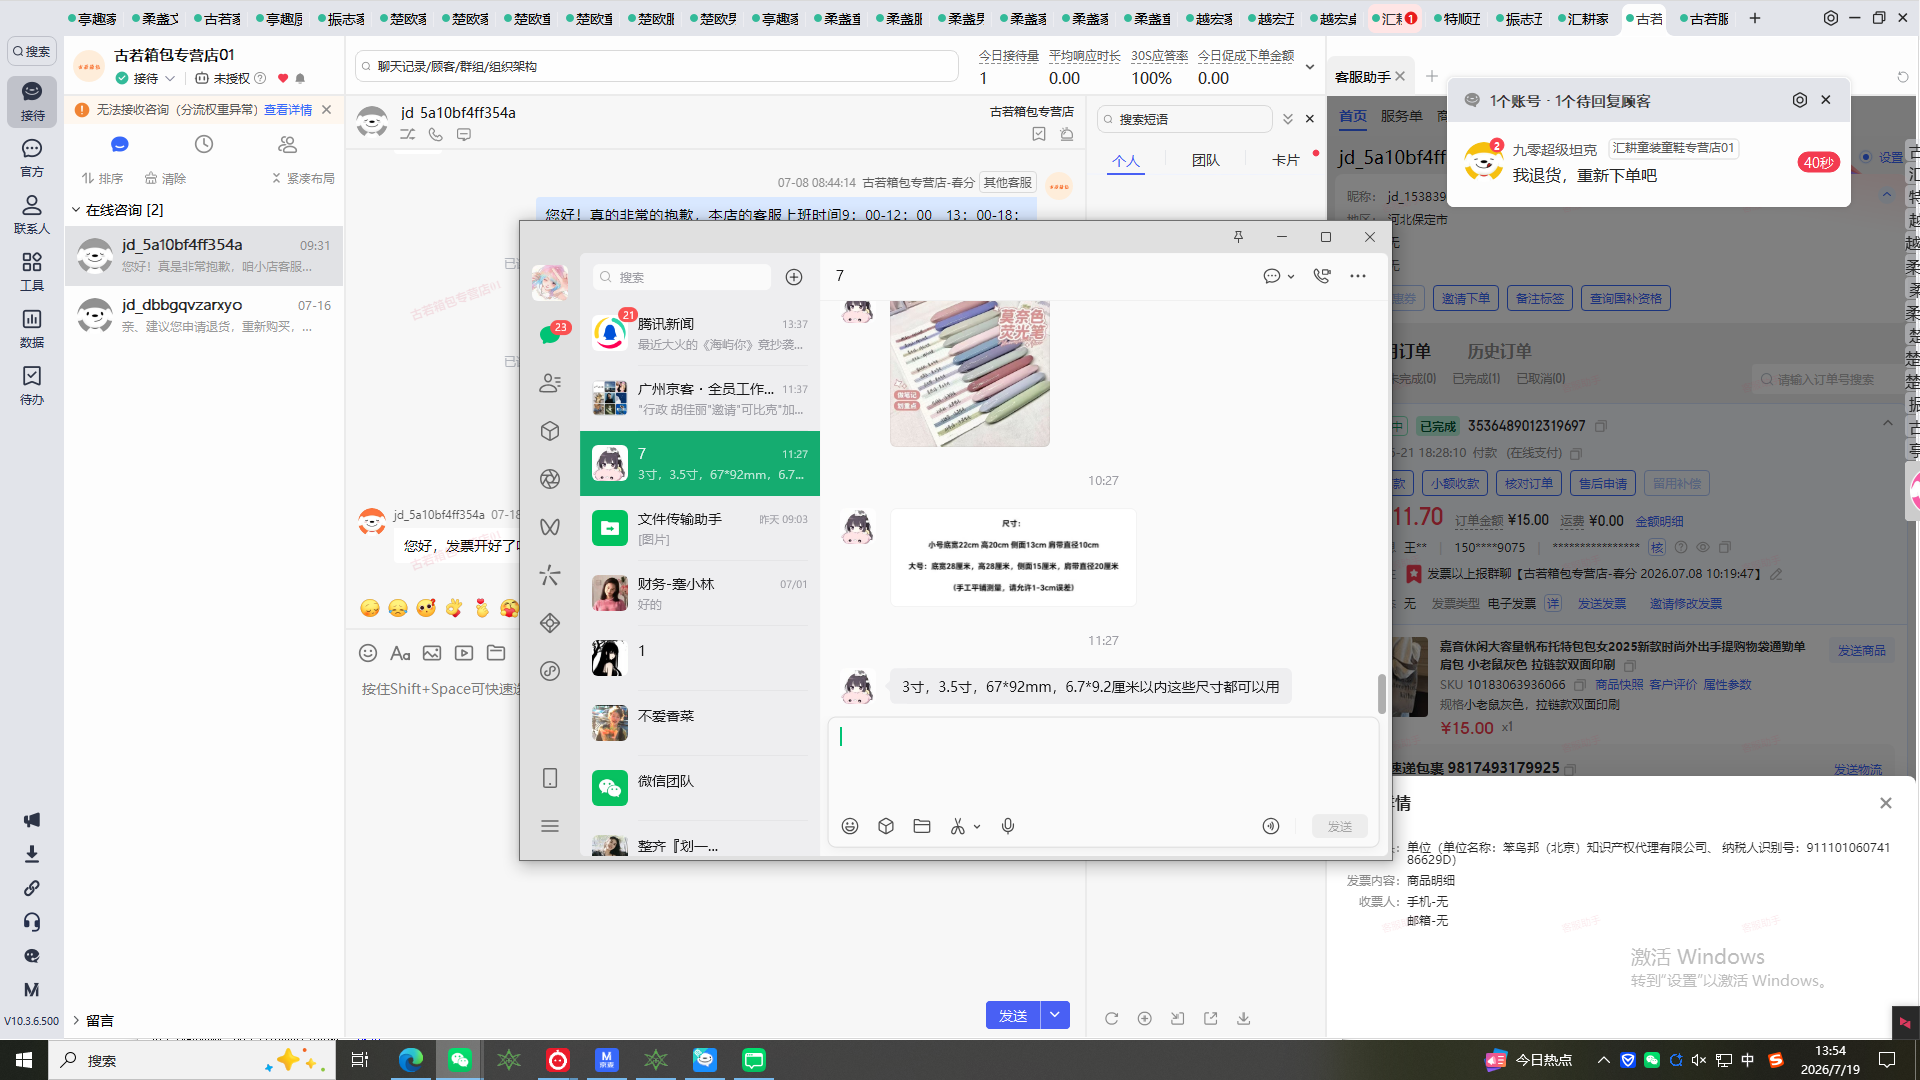Open 联系人 contacts in JD sidebar
This screenshot has height=1080, width=1920.
point(32,214)
